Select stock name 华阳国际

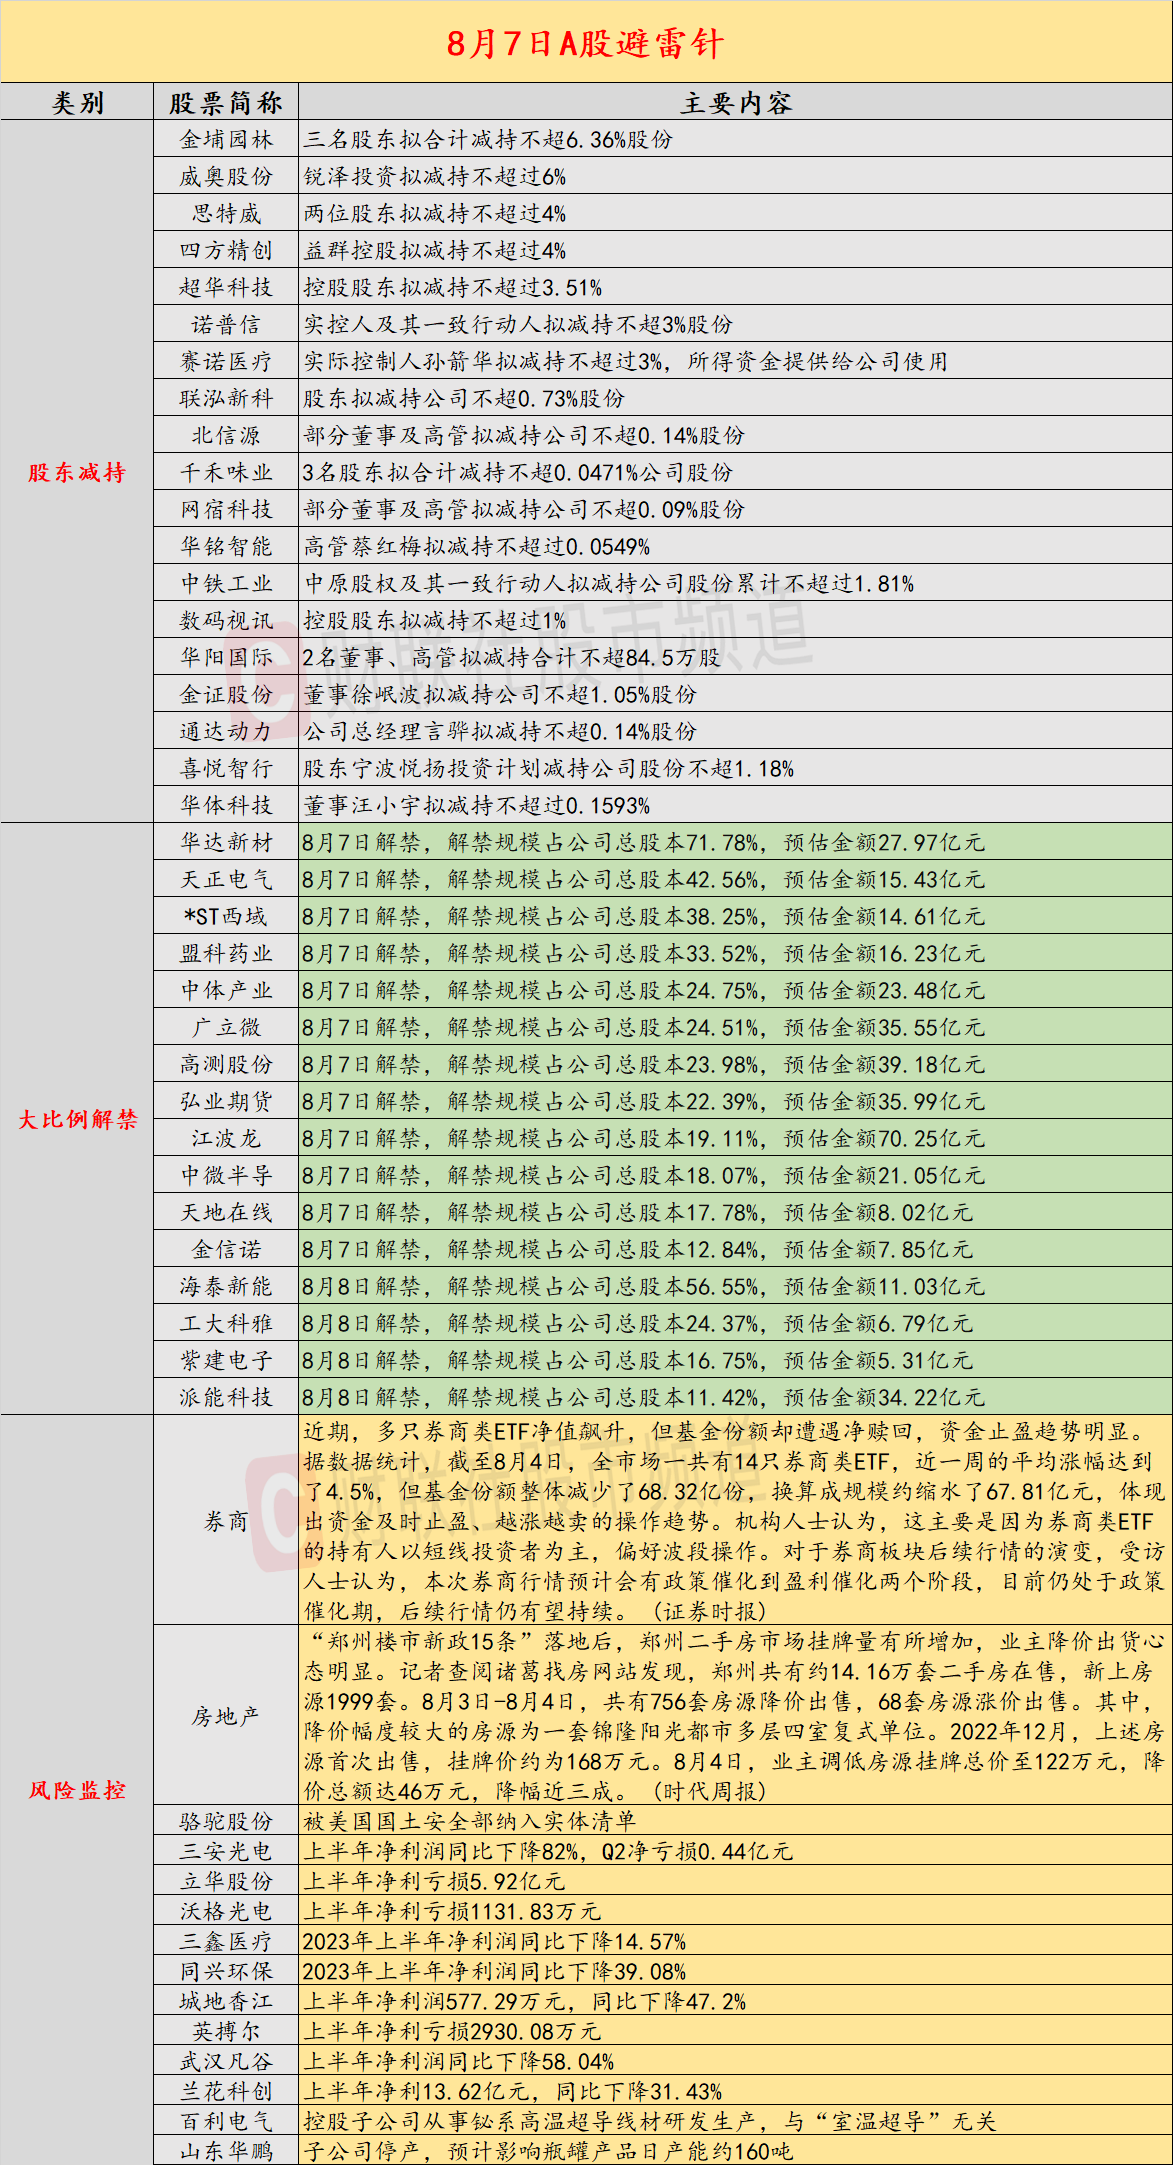tap(226, 657)
